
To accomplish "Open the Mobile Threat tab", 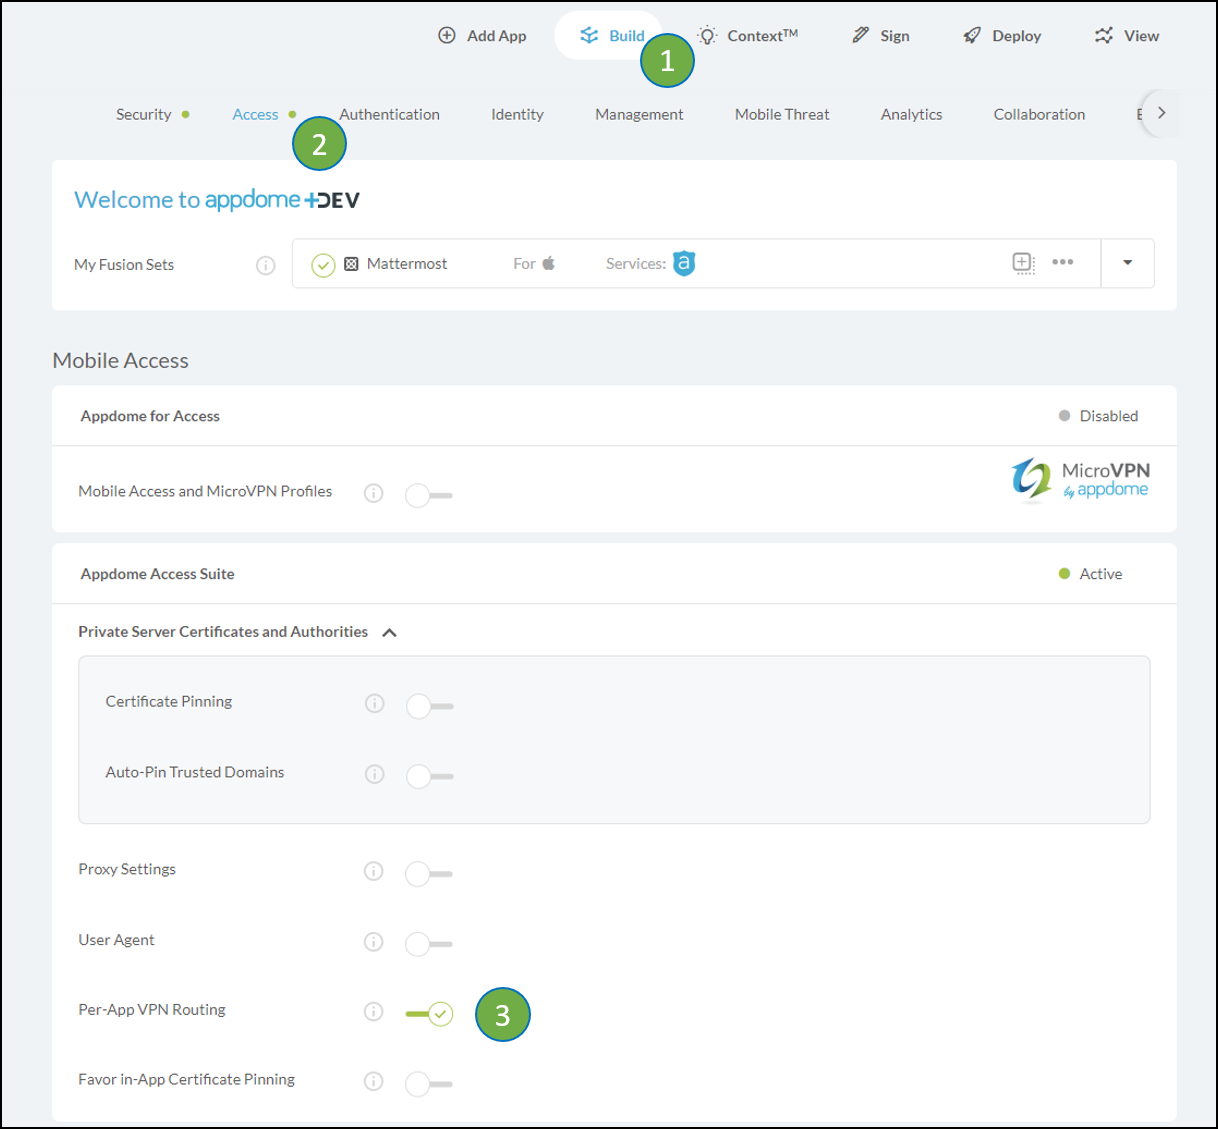I will pos(781,114).
